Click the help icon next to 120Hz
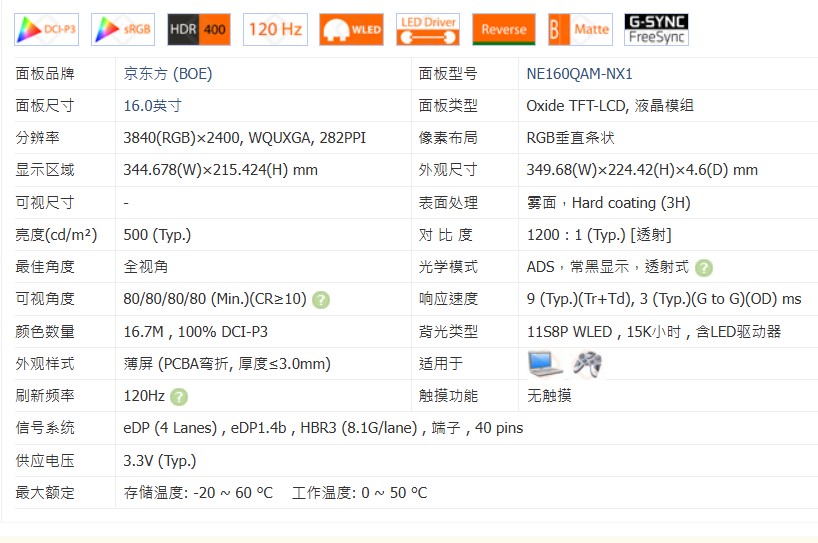This screenshot has width=818, height=543. click(179, 396)
